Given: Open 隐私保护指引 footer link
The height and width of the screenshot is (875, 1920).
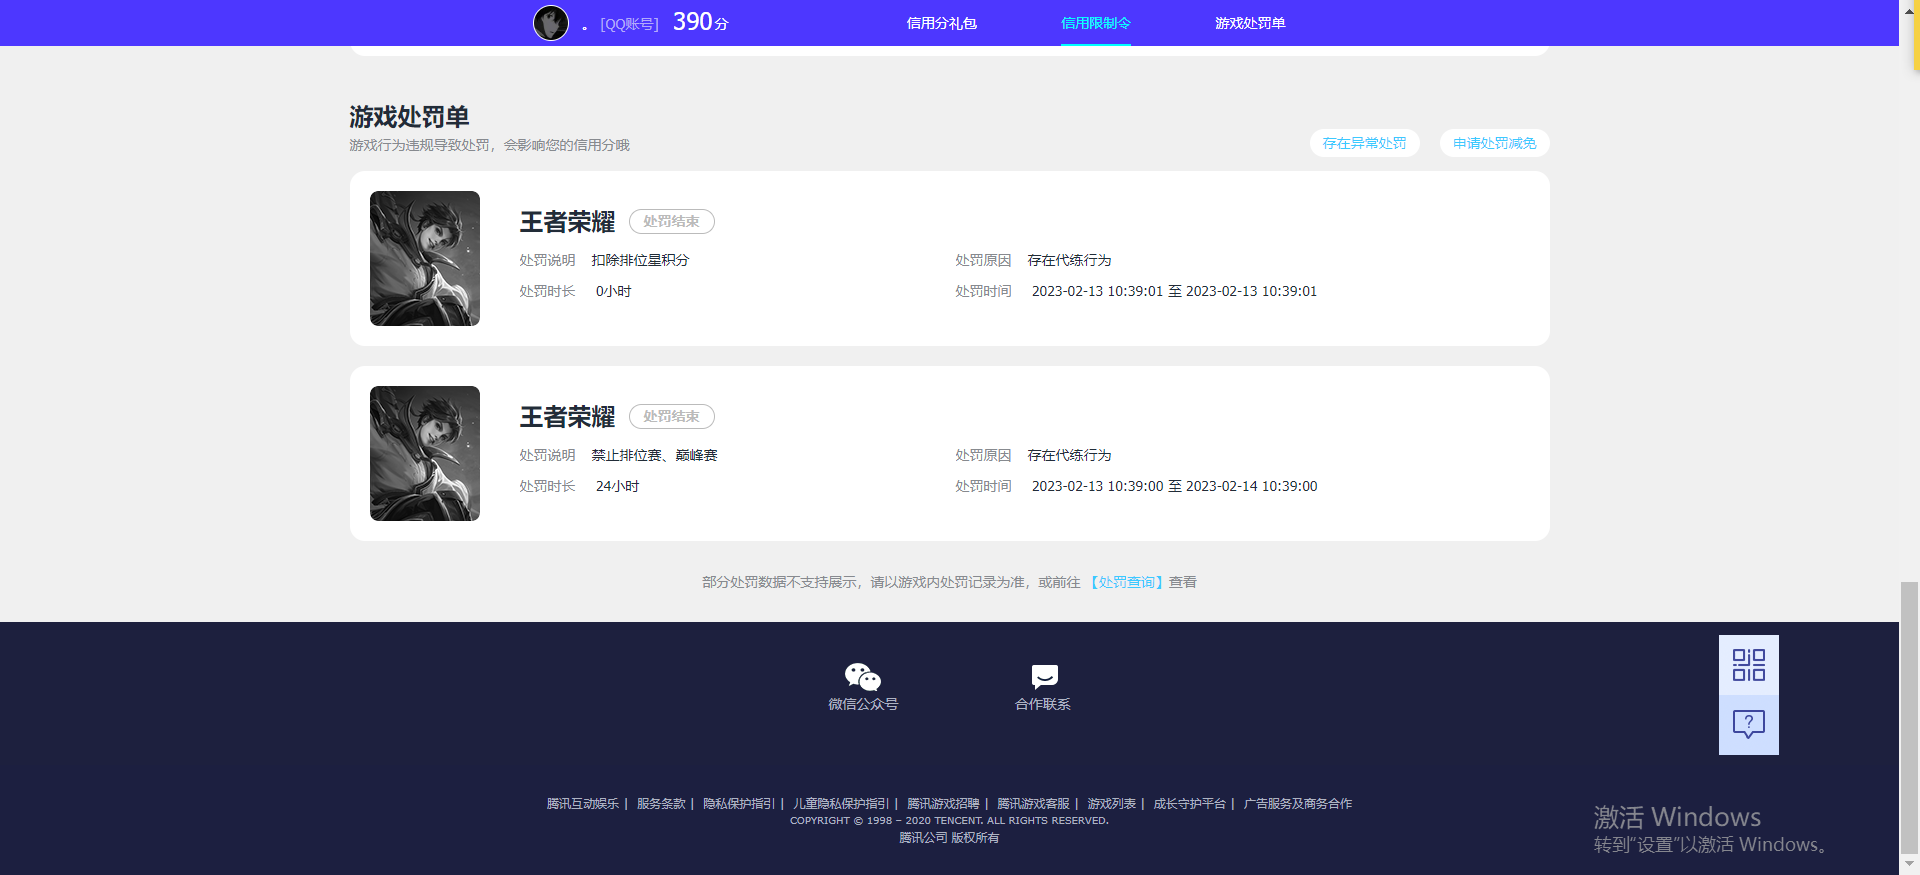Looking at the screenshot, I should [x=739, y=804].
